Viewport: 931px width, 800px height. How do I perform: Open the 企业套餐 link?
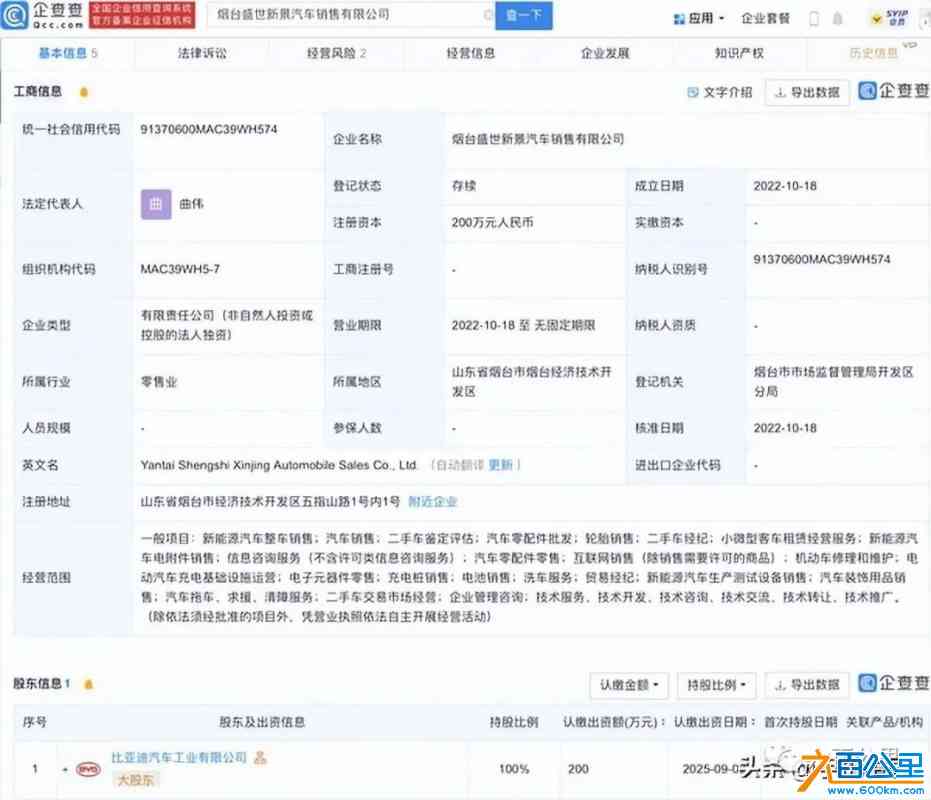coord(765,18)
